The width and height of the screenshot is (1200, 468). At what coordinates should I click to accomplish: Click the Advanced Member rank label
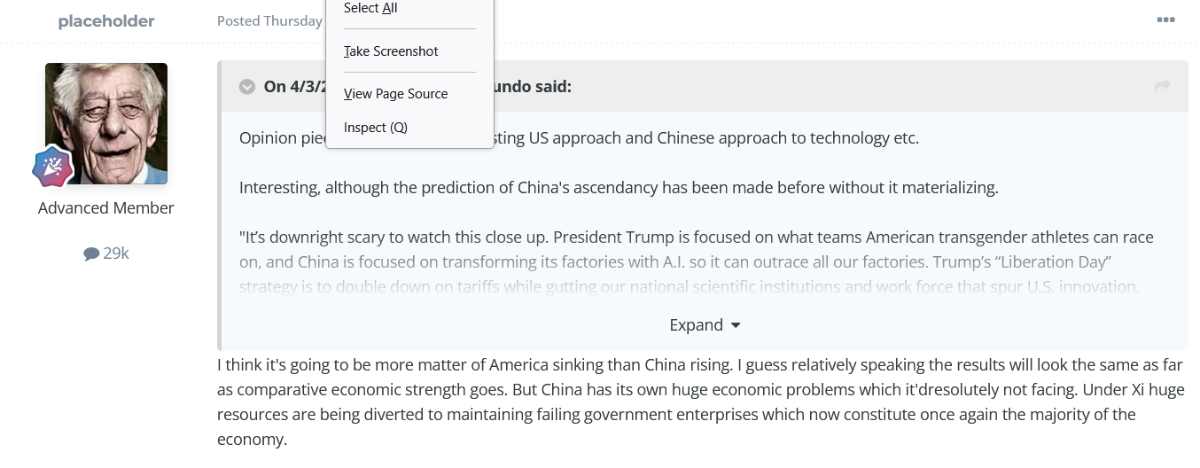click(106, 208)
